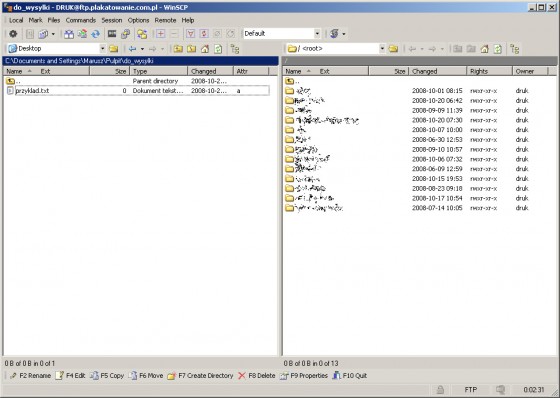Refresh the local panel
The width and height of the screenshot is (560, 398).
[218, 49]
